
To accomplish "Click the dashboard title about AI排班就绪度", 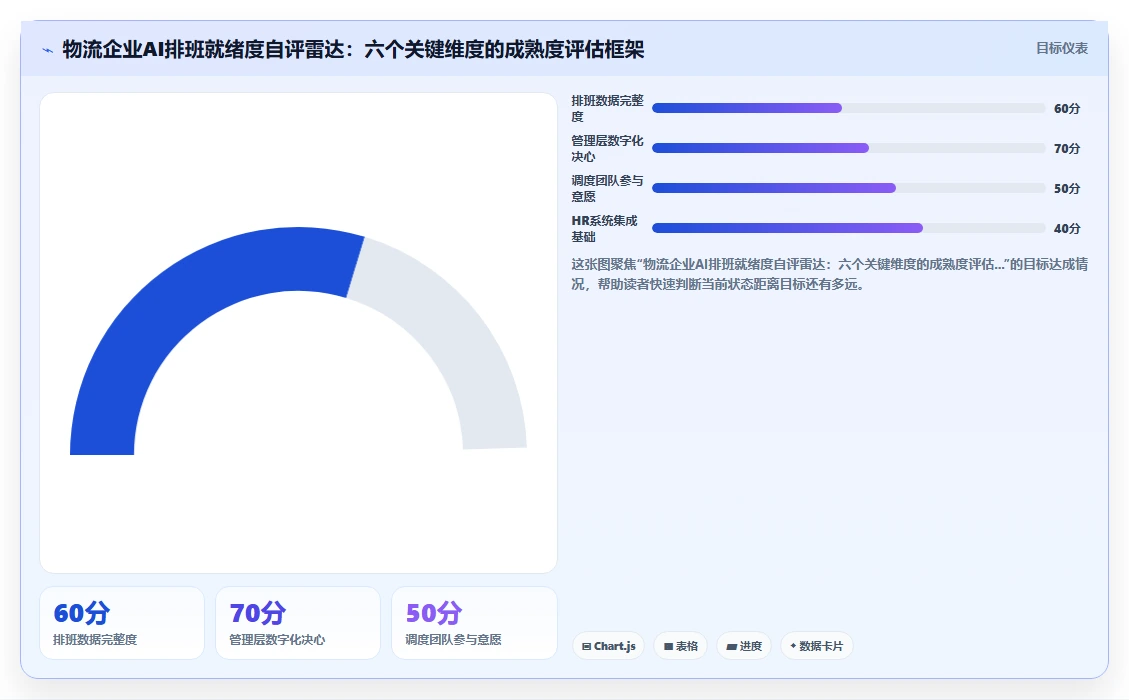I will 353,50.
